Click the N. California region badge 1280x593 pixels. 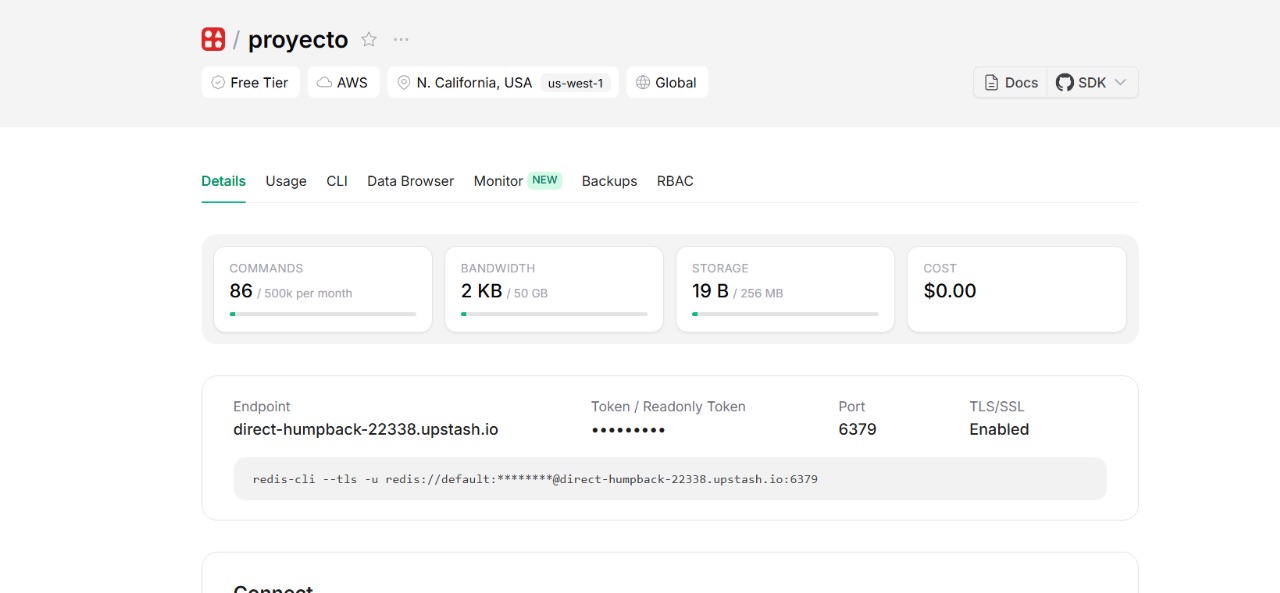(503, 83)
